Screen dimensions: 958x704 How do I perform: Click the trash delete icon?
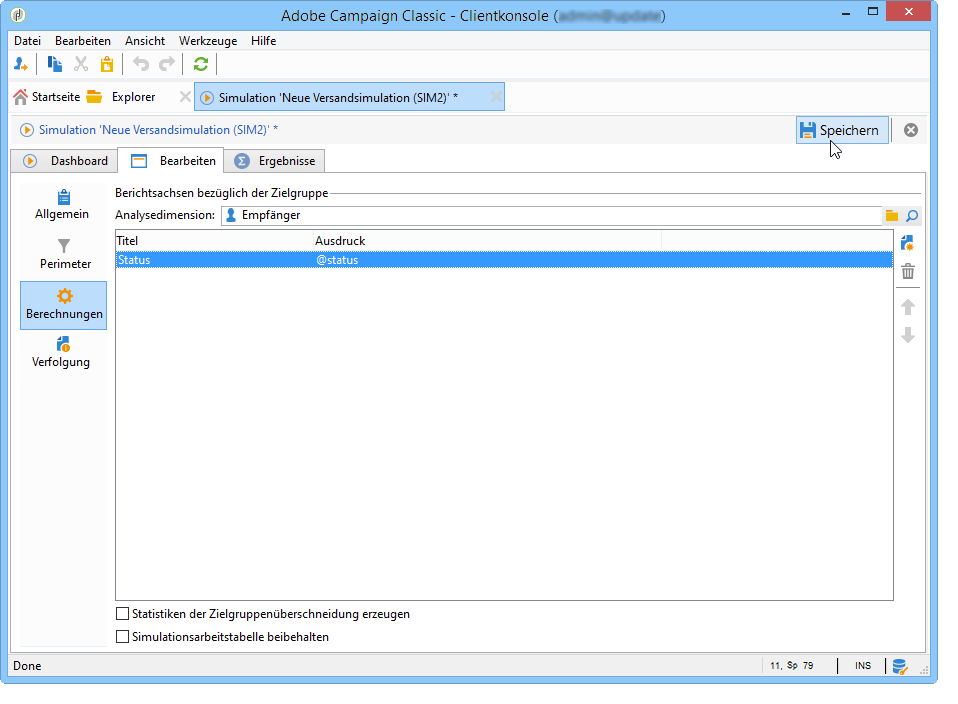coord(908,271)
